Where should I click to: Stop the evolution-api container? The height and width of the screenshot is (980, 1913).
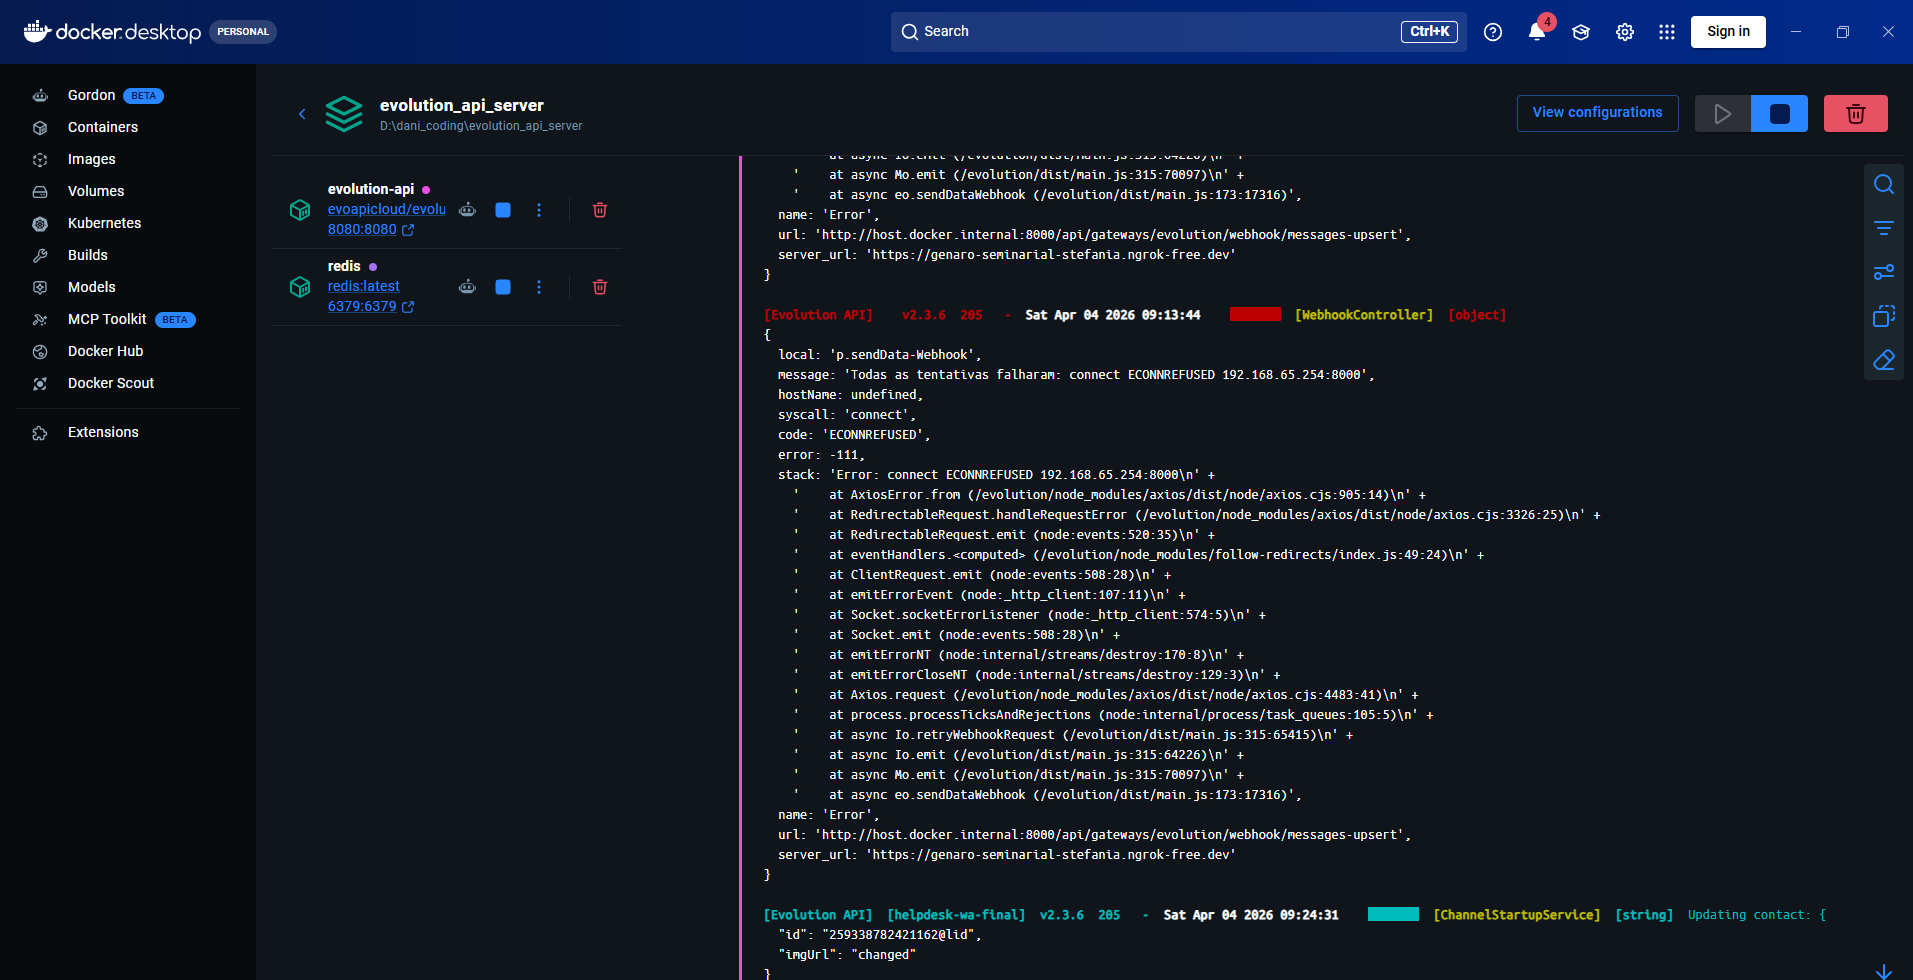coord(502,210)
